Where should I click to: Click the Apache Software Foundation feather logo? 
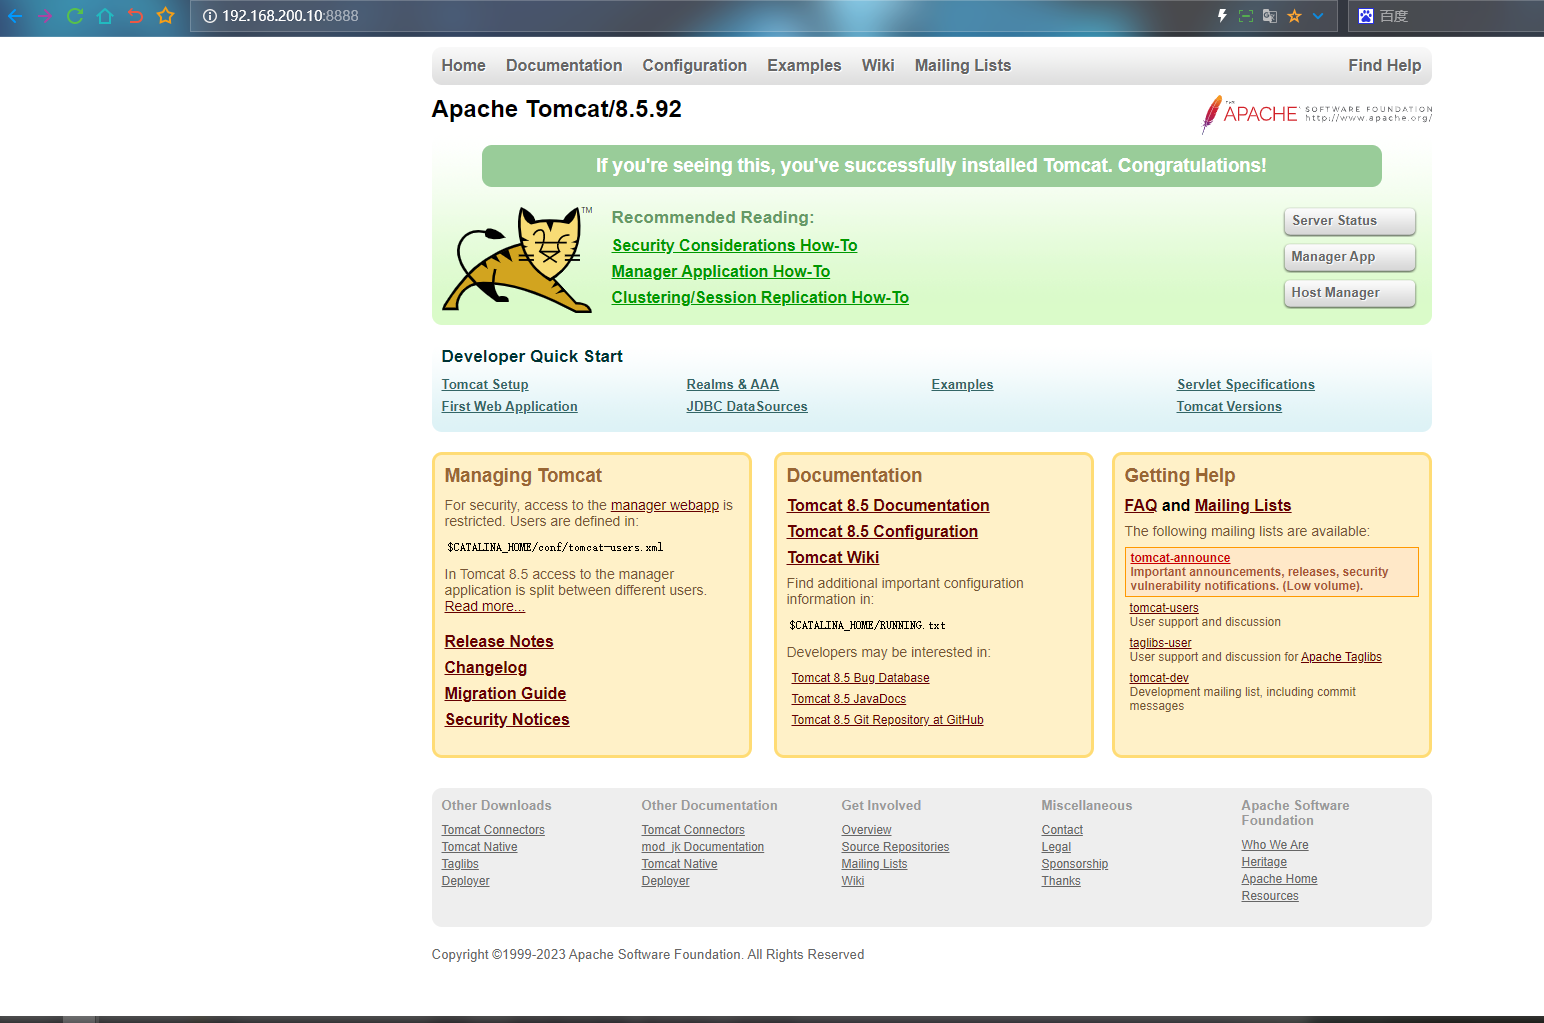[1316, 114]
